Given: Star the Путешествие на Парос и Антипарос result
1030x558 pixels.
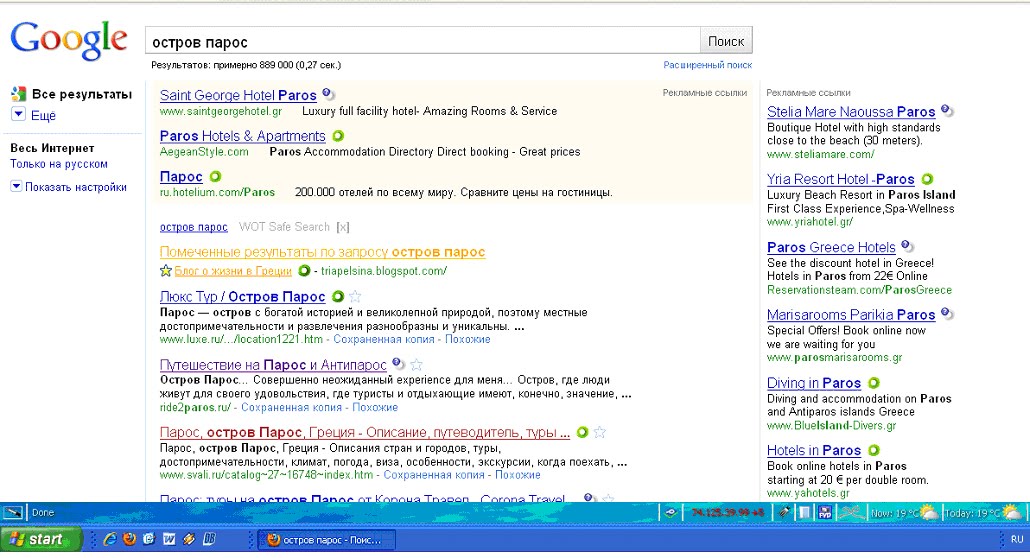Looking at the screenshot, I should coord(416,364).
